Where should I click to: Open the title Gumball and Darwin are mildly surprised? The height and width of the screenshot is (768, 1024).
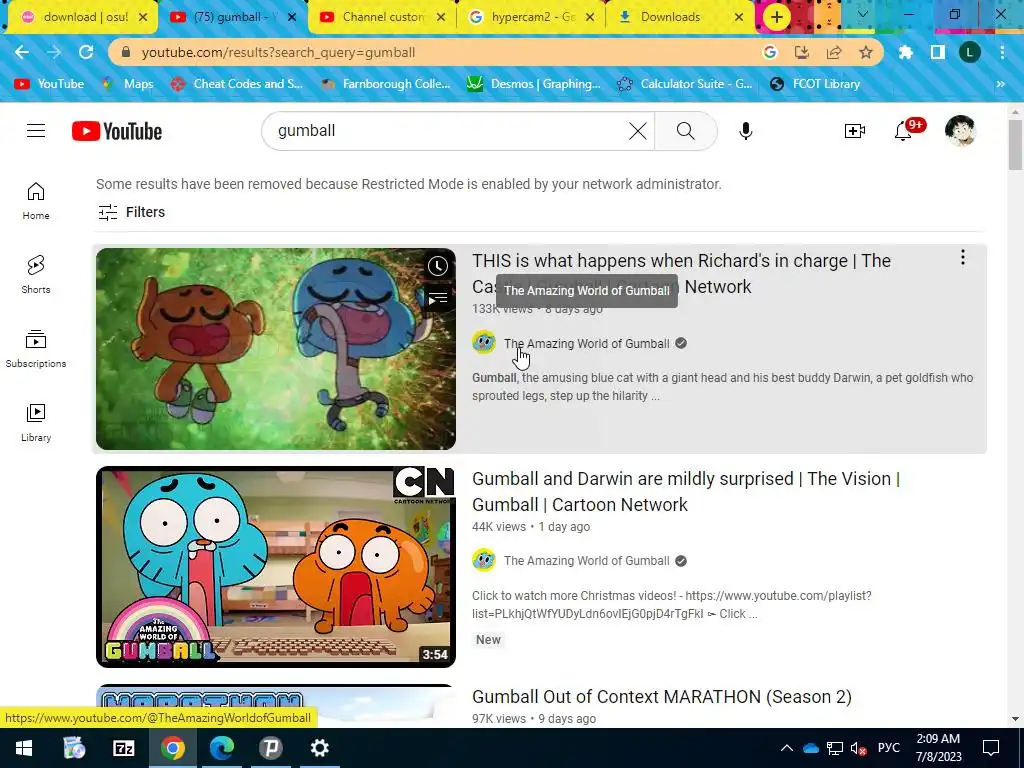(686, 492)
